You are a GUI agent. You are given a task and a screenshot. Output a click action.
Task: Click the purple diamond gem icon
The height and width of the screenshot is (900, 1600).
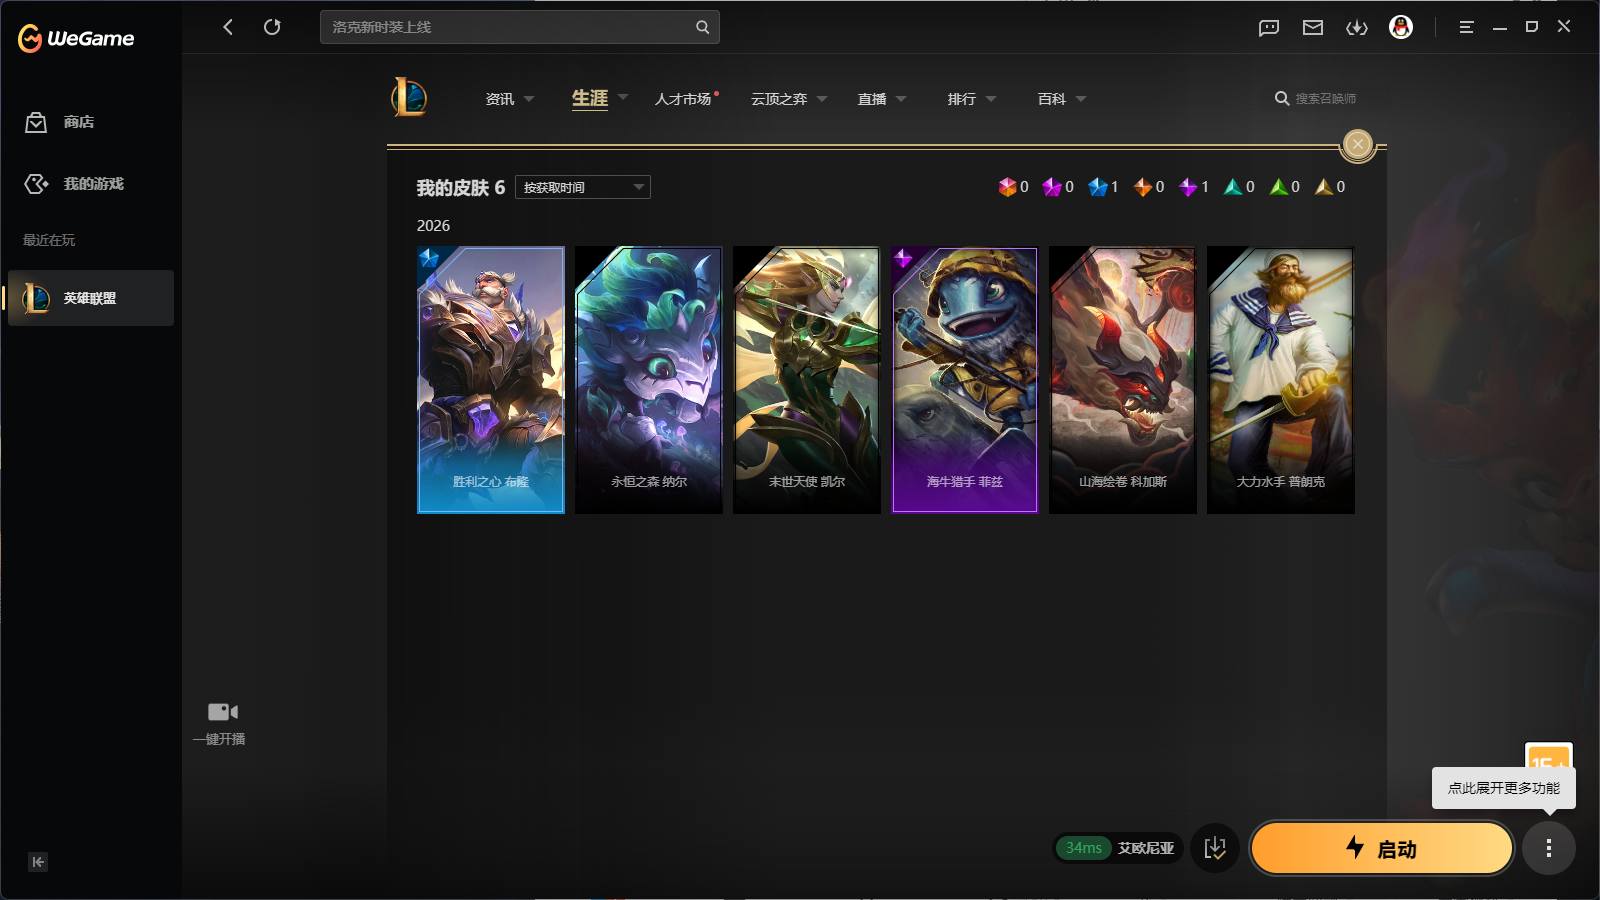(1188, 187)
